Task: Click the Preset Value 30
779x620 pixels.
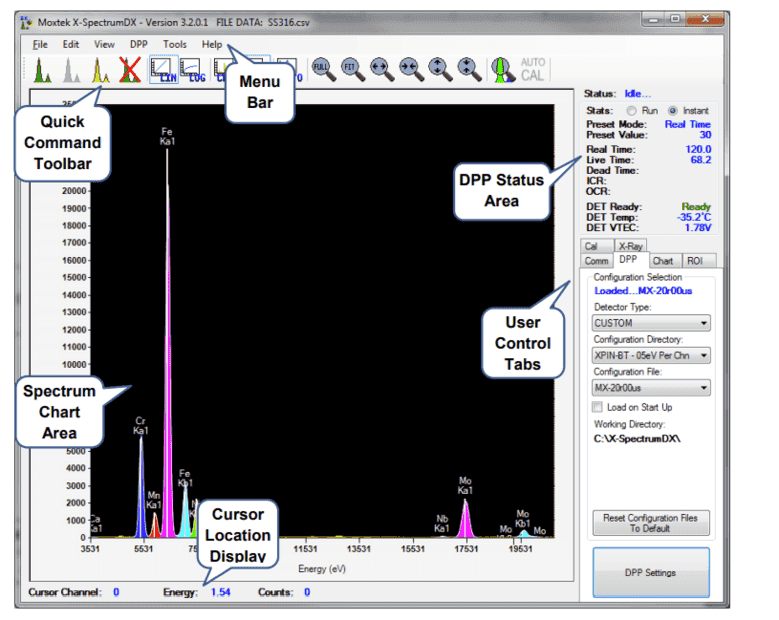Action: 705,135
